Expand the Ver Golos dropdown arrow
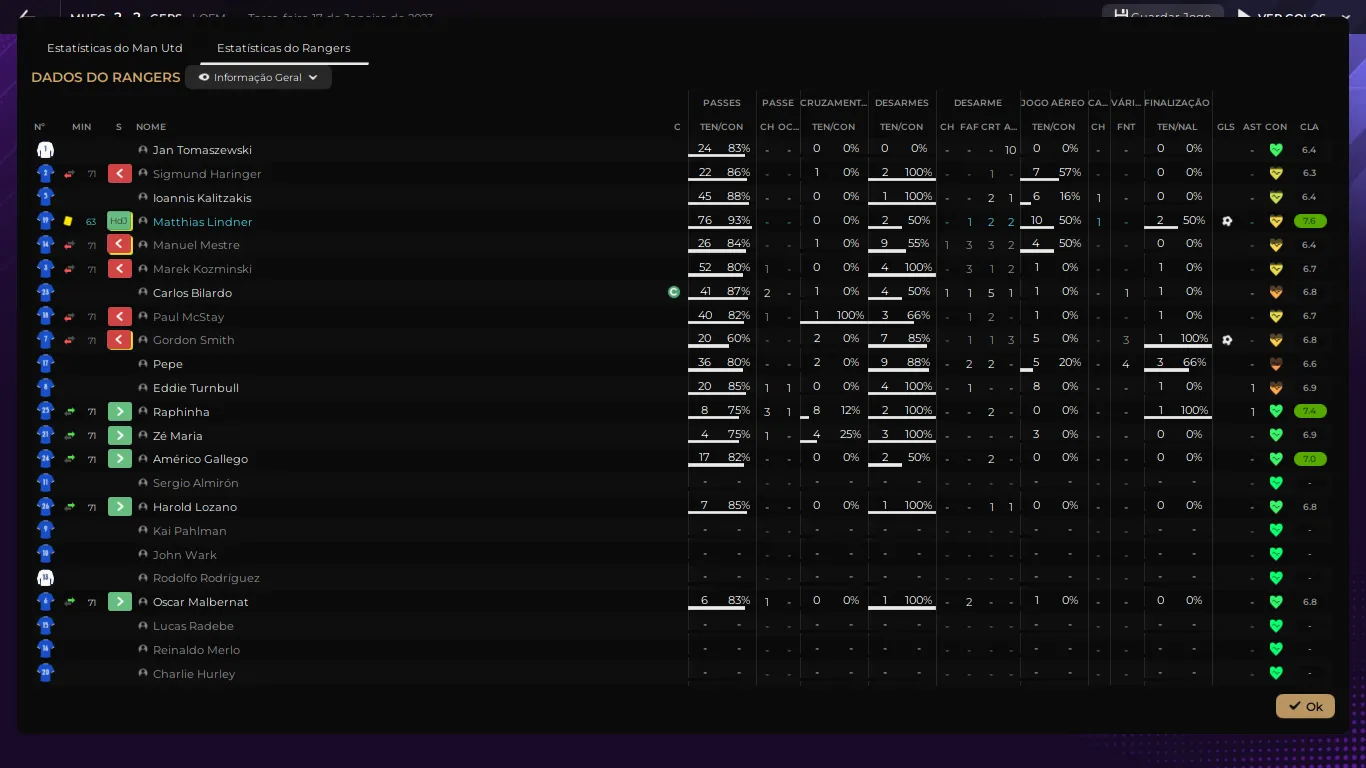The height and width of the screenshot is (768, 1366). coord(1335,15)
